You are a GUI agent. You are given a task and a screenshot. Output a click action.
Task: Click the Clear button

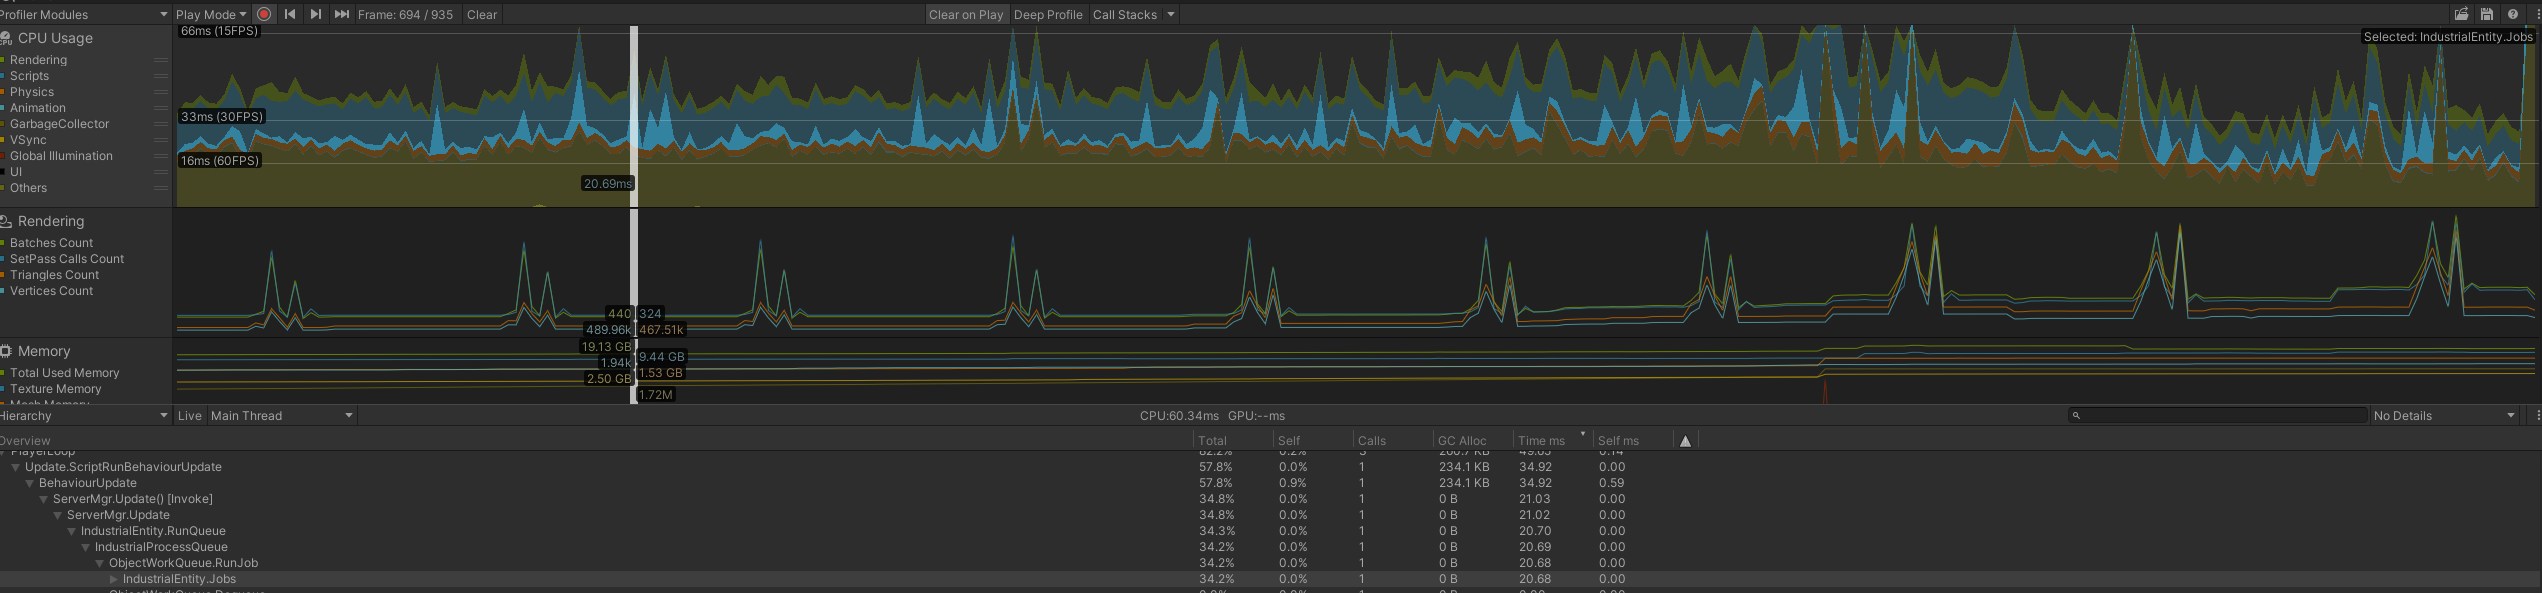click(481, 14)
